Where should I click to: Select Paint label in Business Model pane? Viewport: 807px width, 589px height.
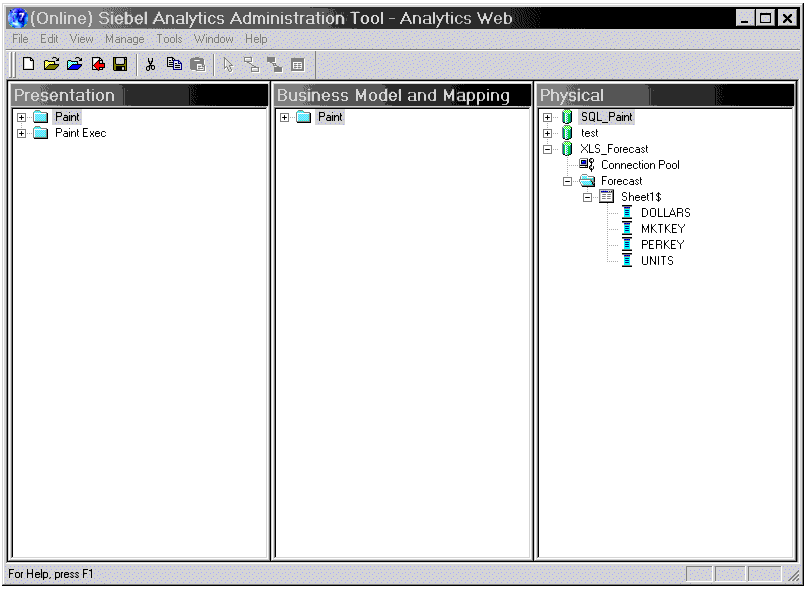[330, 117]
